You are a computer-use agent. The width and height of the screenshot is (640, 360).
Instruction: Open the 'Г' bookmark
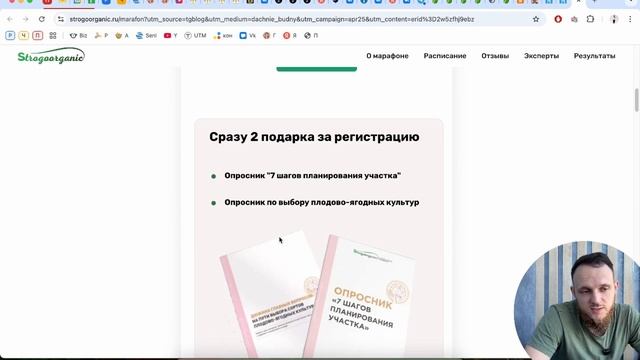pos(269,36)
